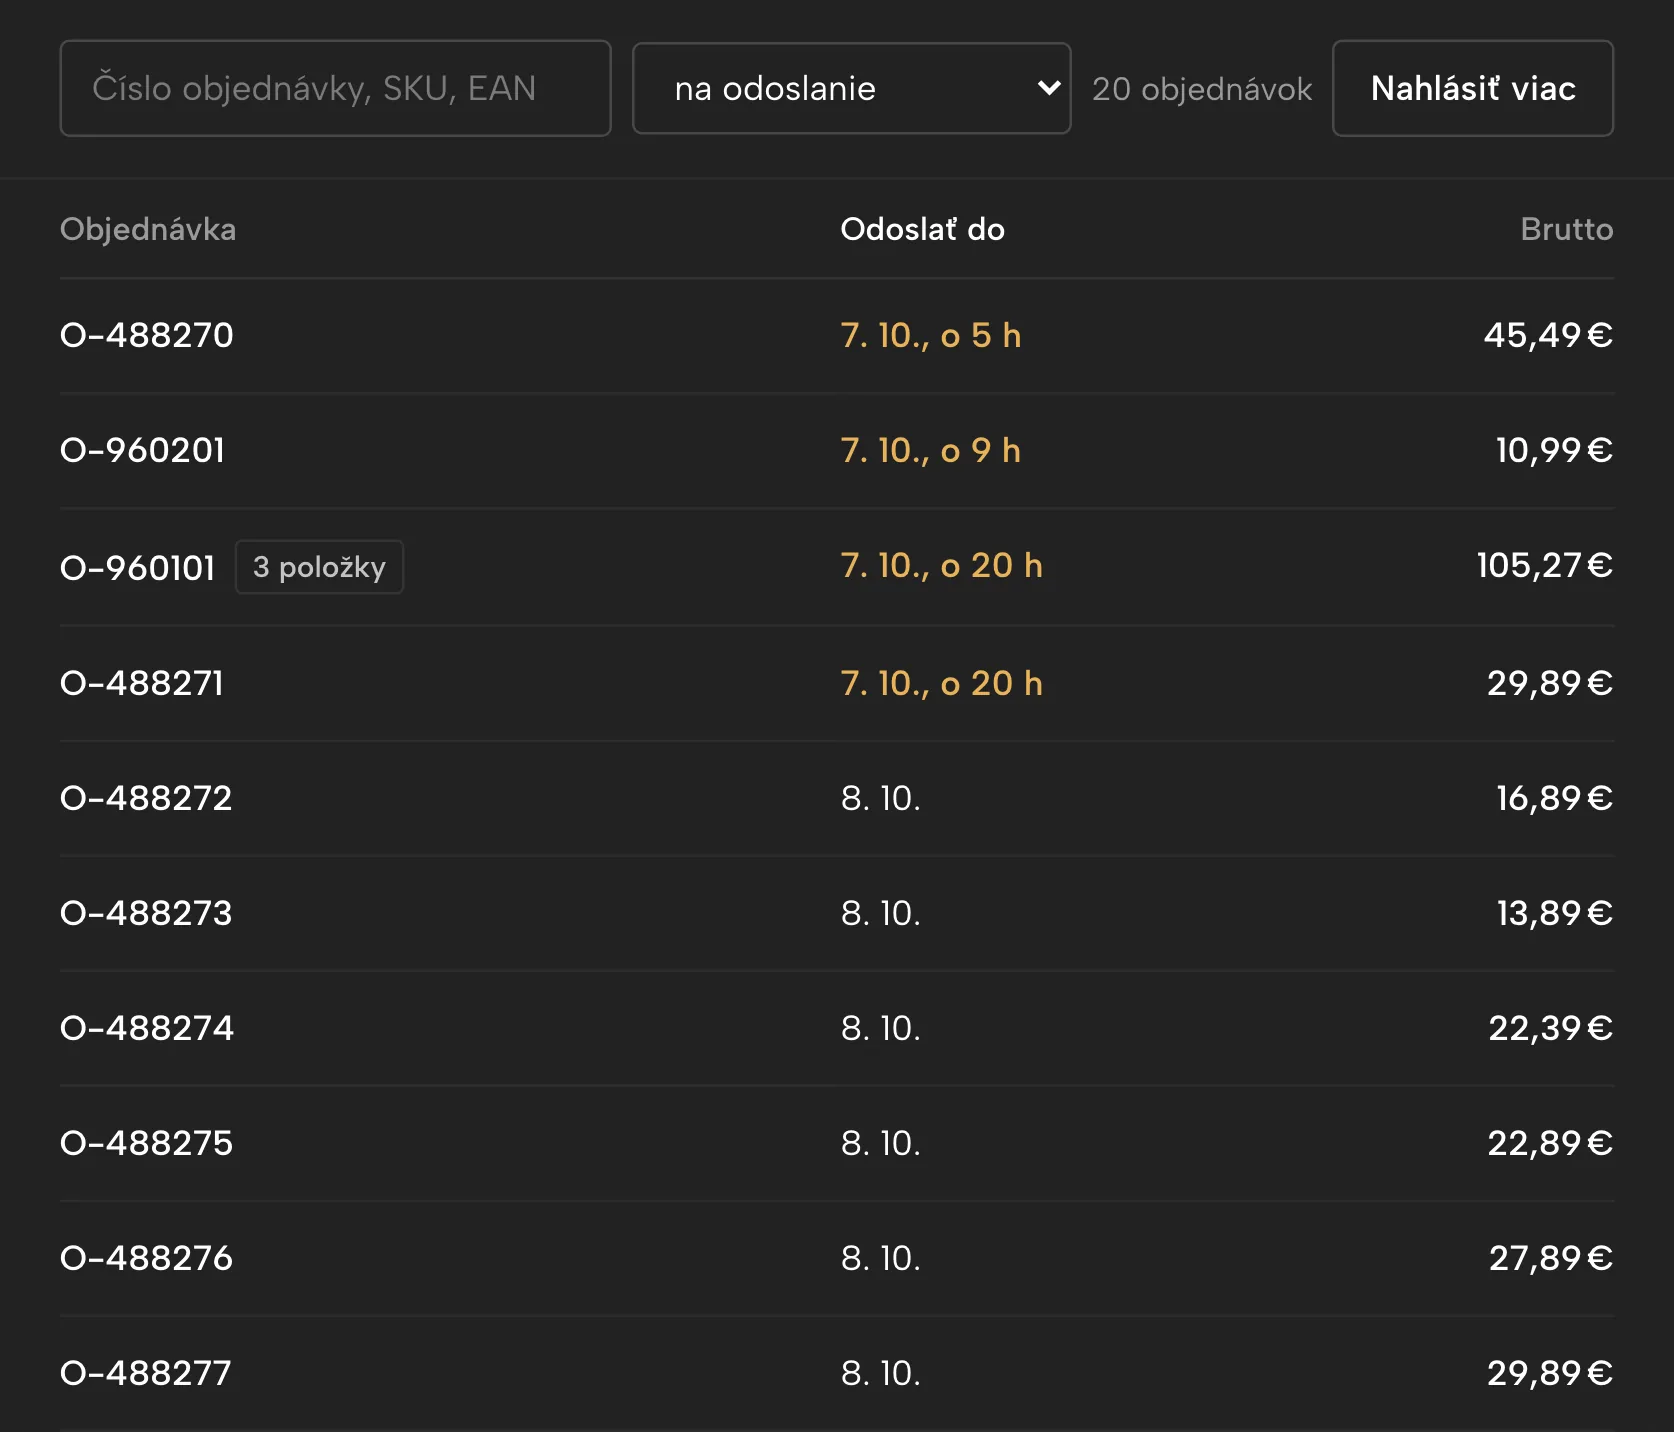Viewport: 1674px width, 1432px height.
Task: Click the '105,27 €' amount
Action: click(x=1545, y=565)
